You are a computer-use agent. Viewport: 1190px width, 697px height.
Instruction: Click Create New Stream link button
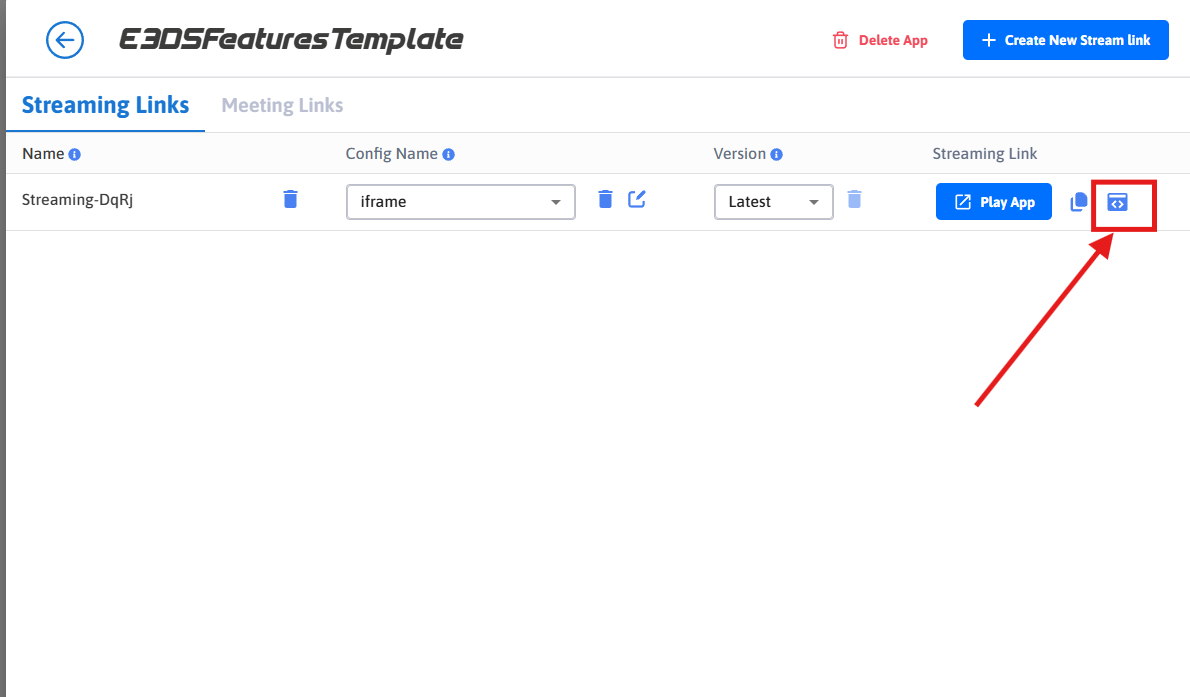tap(1065, 40)
